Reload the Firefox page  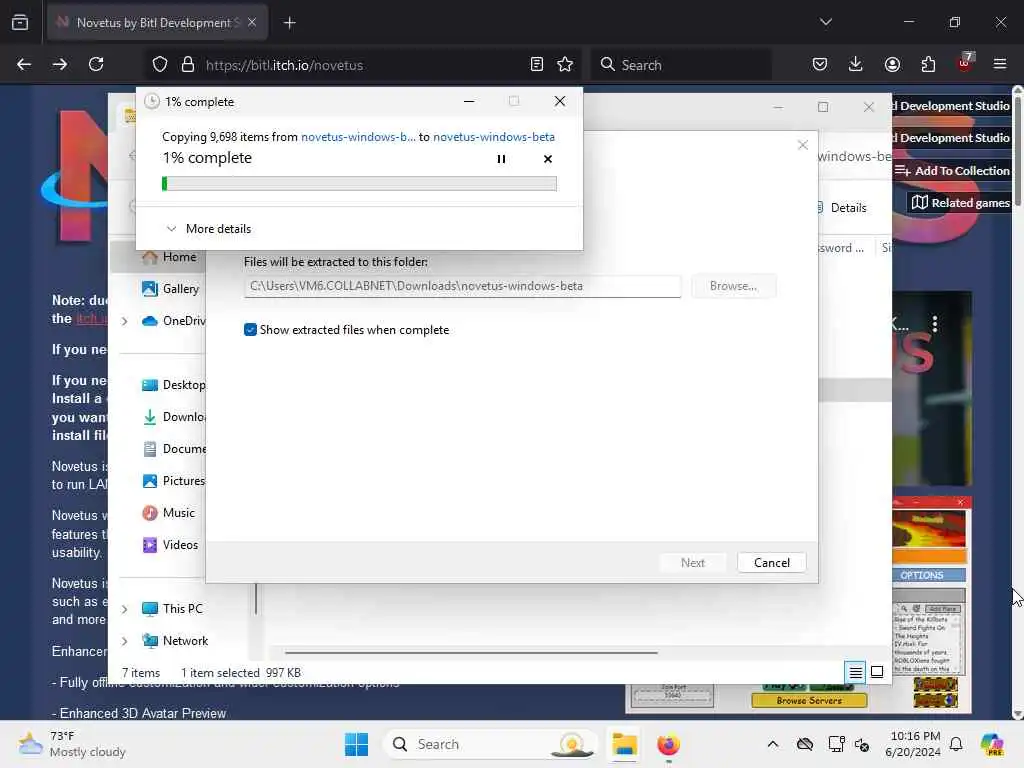click(x=96, y=64)
